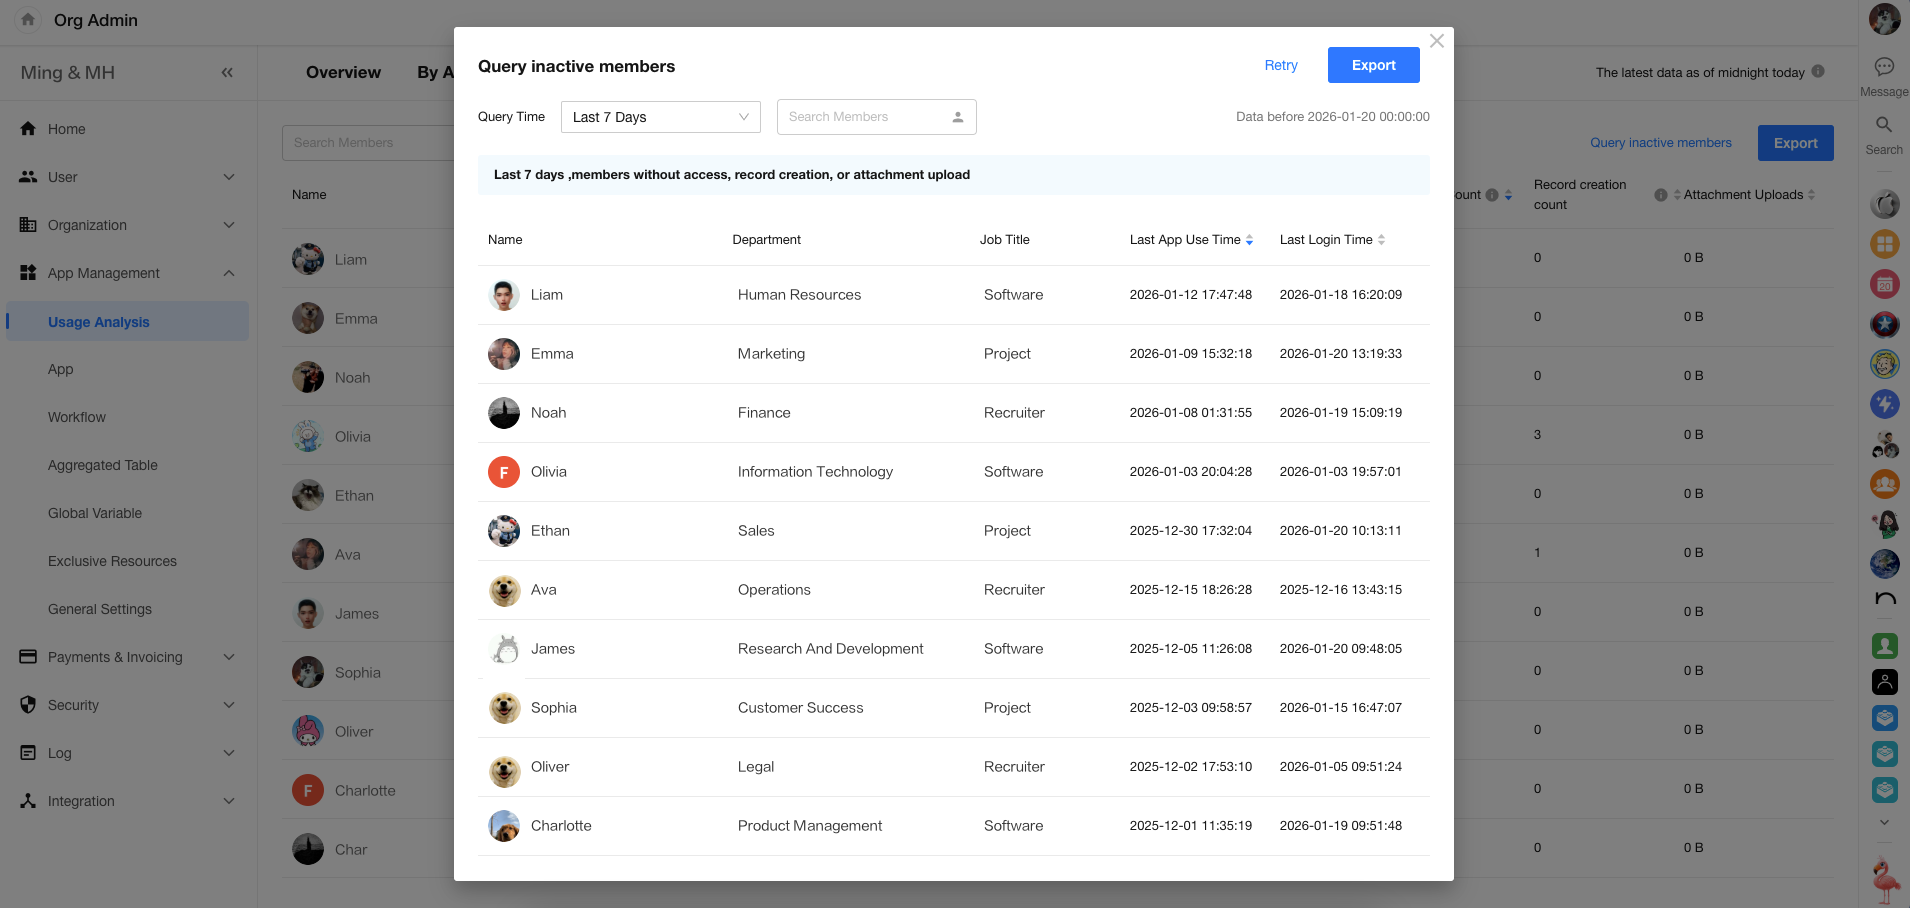Open the Query Time dropdown
Screen dimensions: 1910x908
(660, 117)
